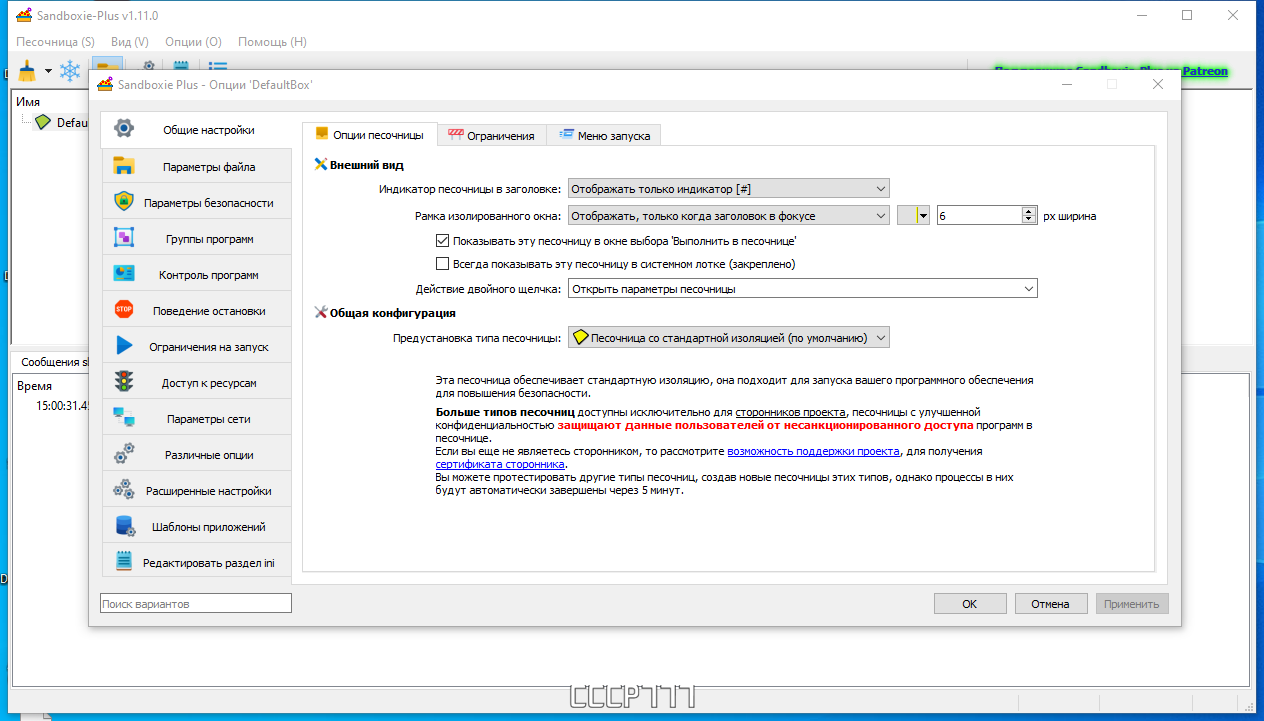
Task: Click the Поиск вариантов search field
Action: click(196, 604)
